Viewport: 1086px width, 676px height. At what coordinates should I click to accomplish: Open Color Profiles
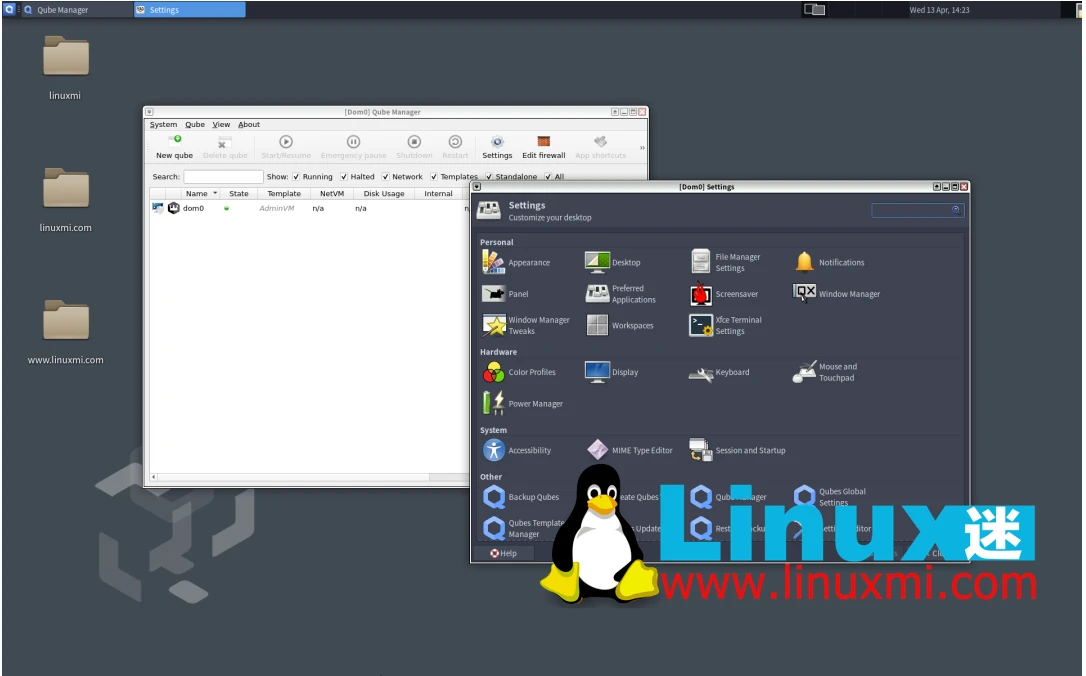coord(519,372)
